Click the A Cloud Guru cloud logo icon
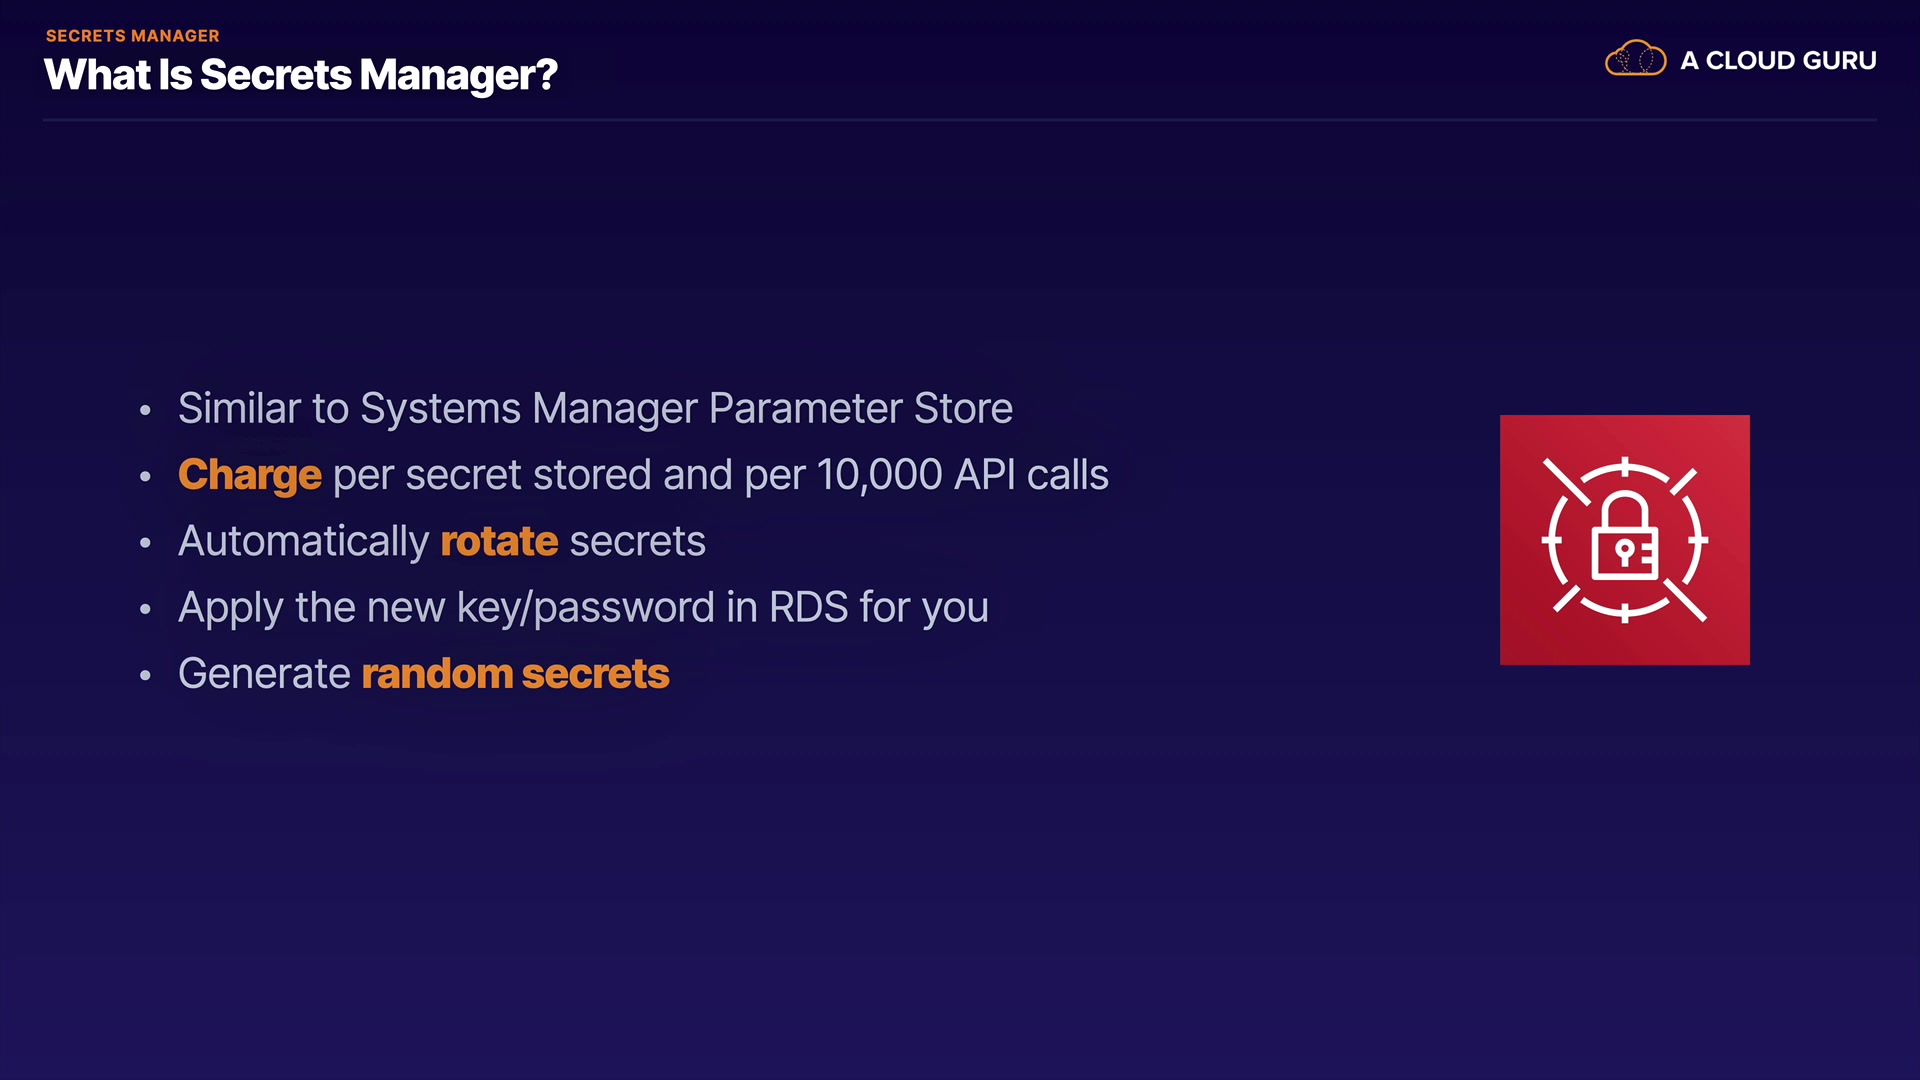The height and width of the screenshot is (1080, 1920). coord(1635,59)
